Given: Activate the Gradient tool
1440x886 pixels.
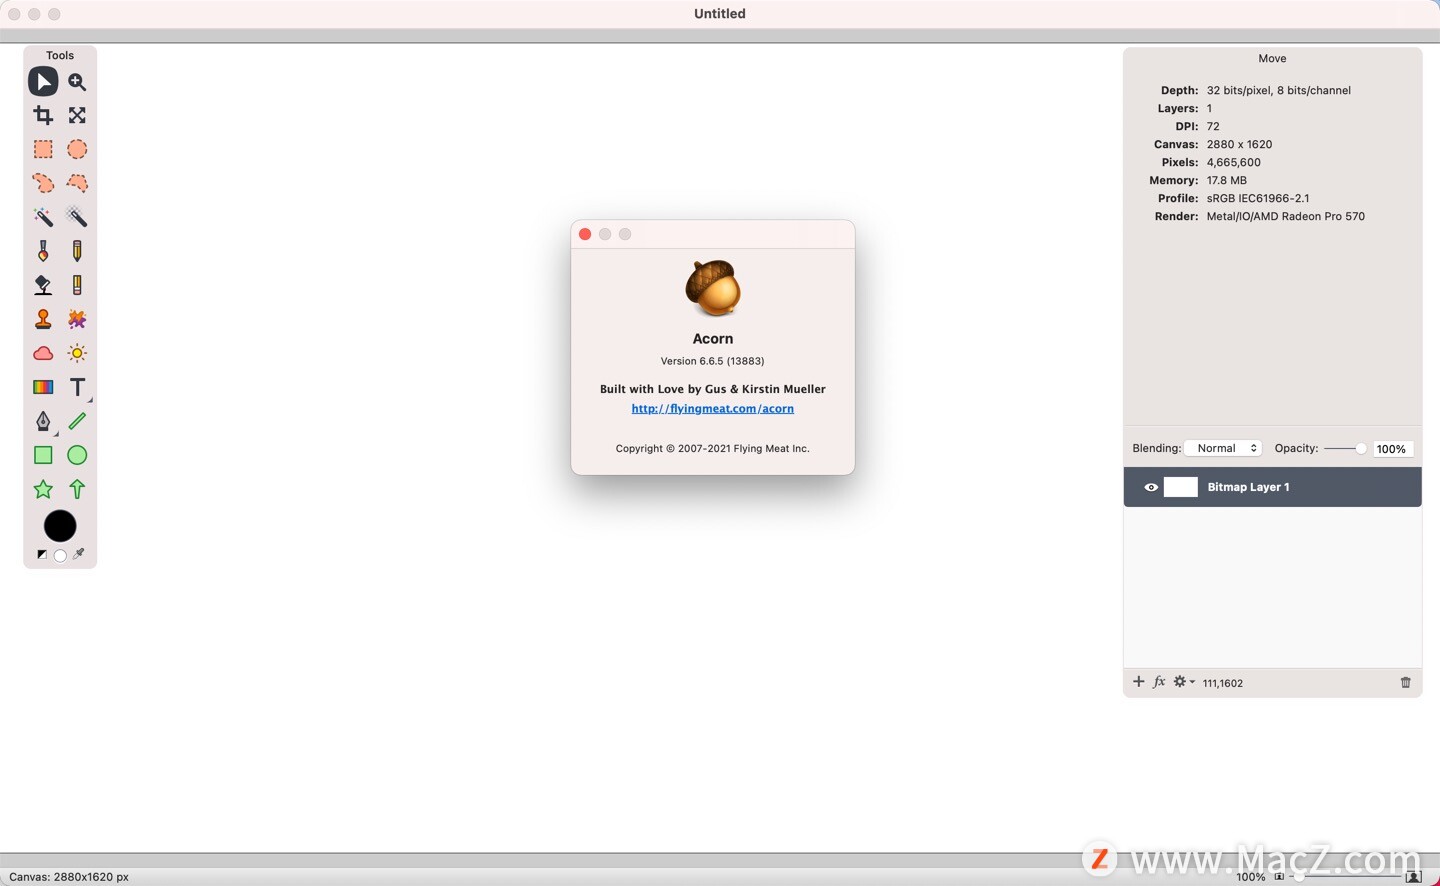Looking at the screenshot, I should coord(43,387).
